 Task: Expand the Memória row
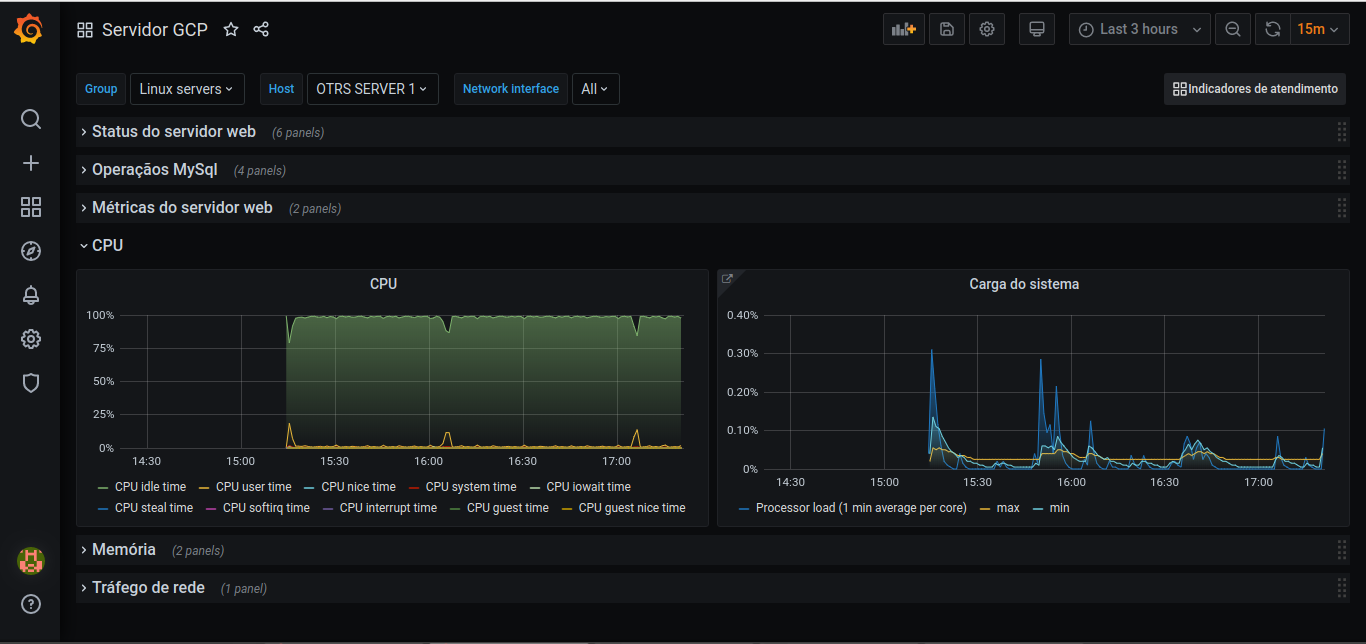click(122, 549)
